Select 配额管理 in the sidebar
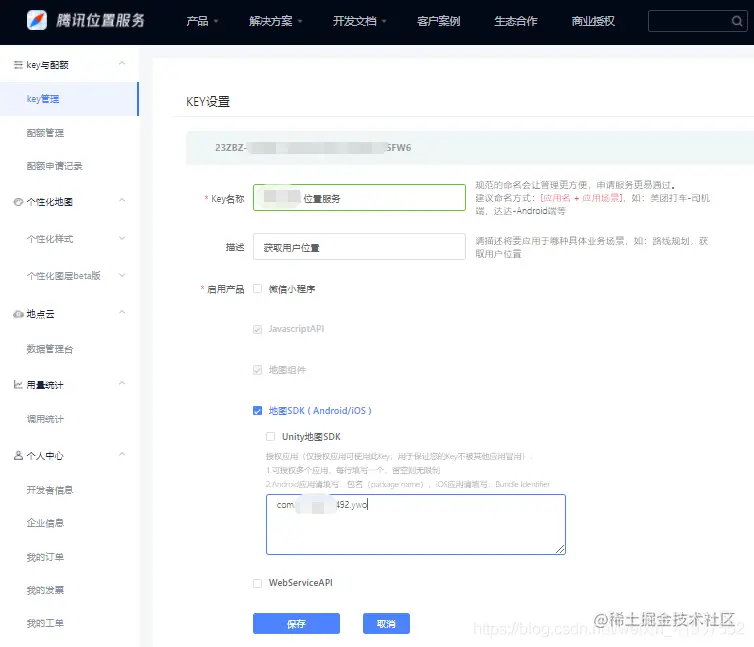This screenshot has height=647, width=754. (x=45, y=133)
